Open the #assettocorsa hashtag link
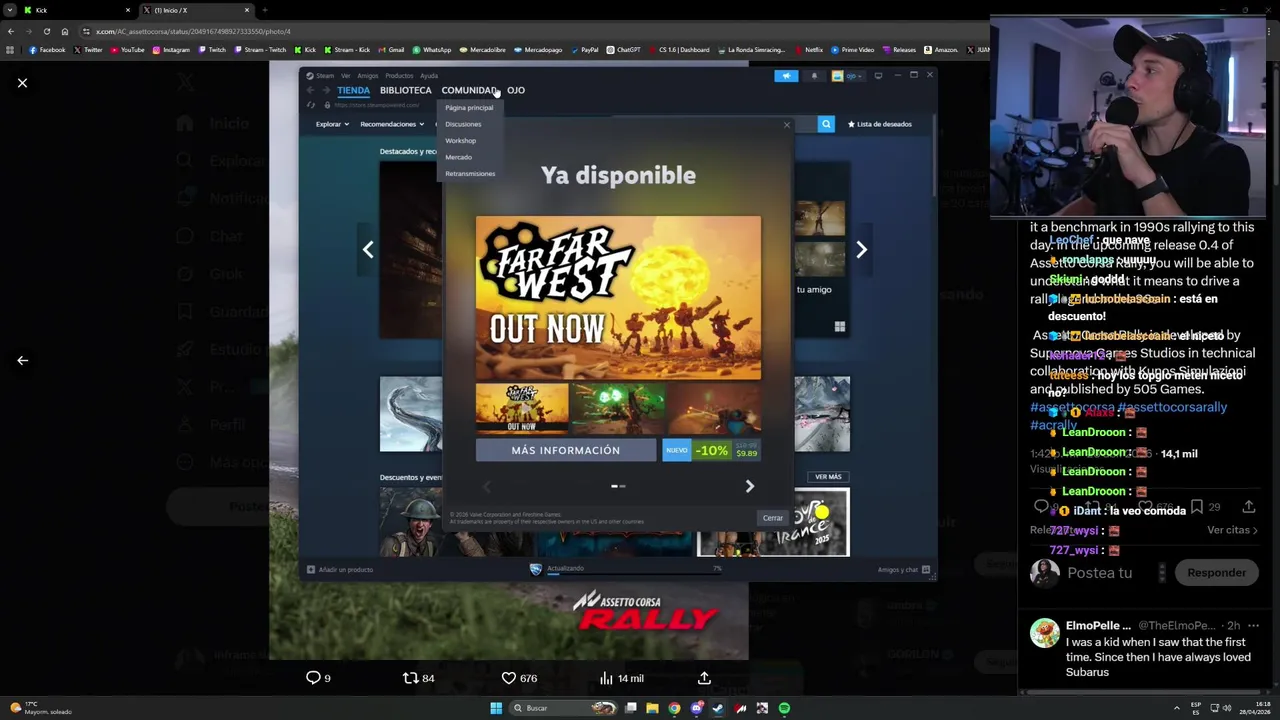The width and height of the screenshot is (1280, 720). coord(1072,407)
